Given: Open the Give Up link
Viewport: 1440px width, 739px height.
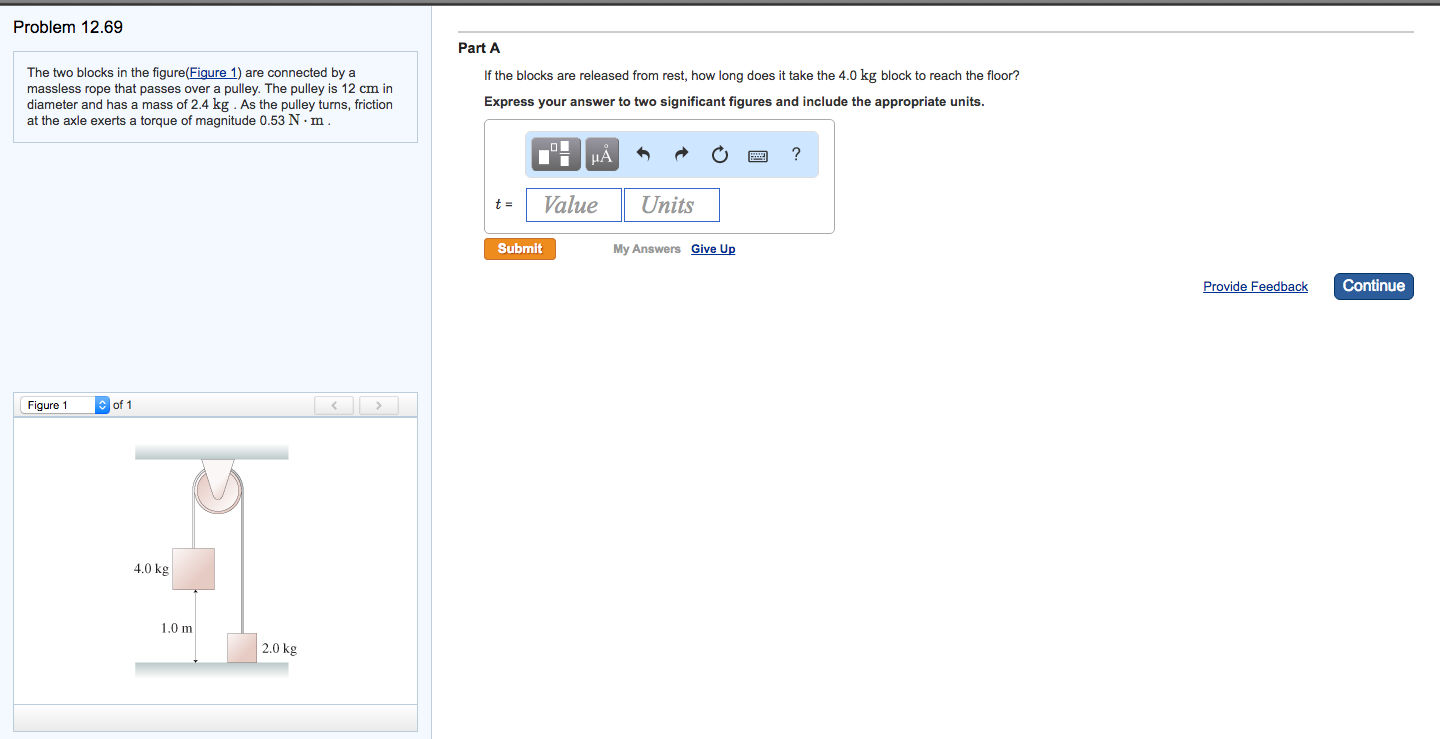Looking at the screenshot, I should pyautogui.click(x=713, y=249).
